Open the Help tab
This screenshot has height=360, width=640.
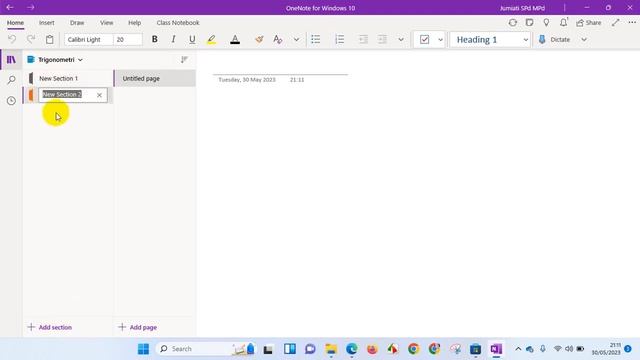click(x=134, y=23)
